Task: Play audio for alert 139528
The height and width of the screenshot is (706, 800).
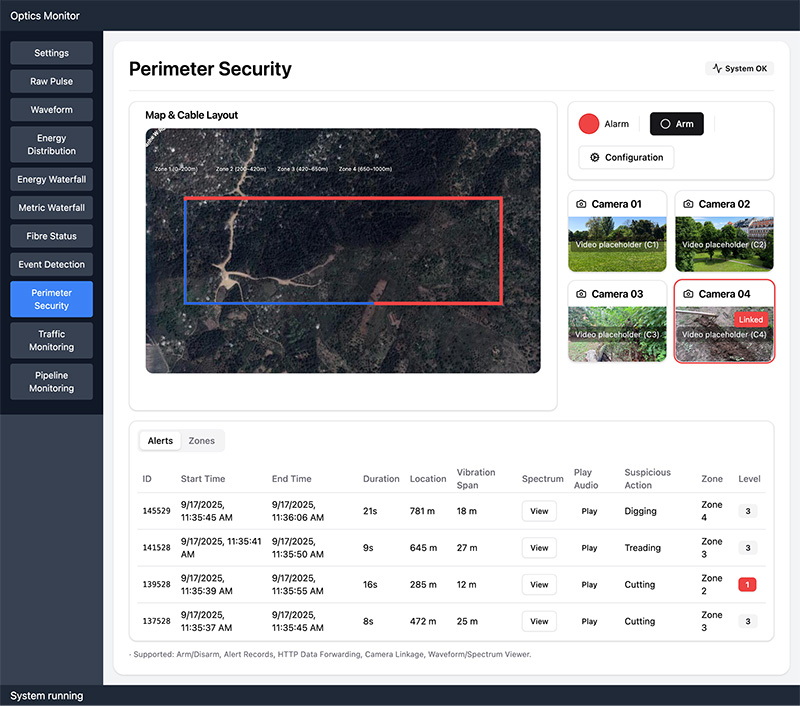Action: (x=589, y=585)
